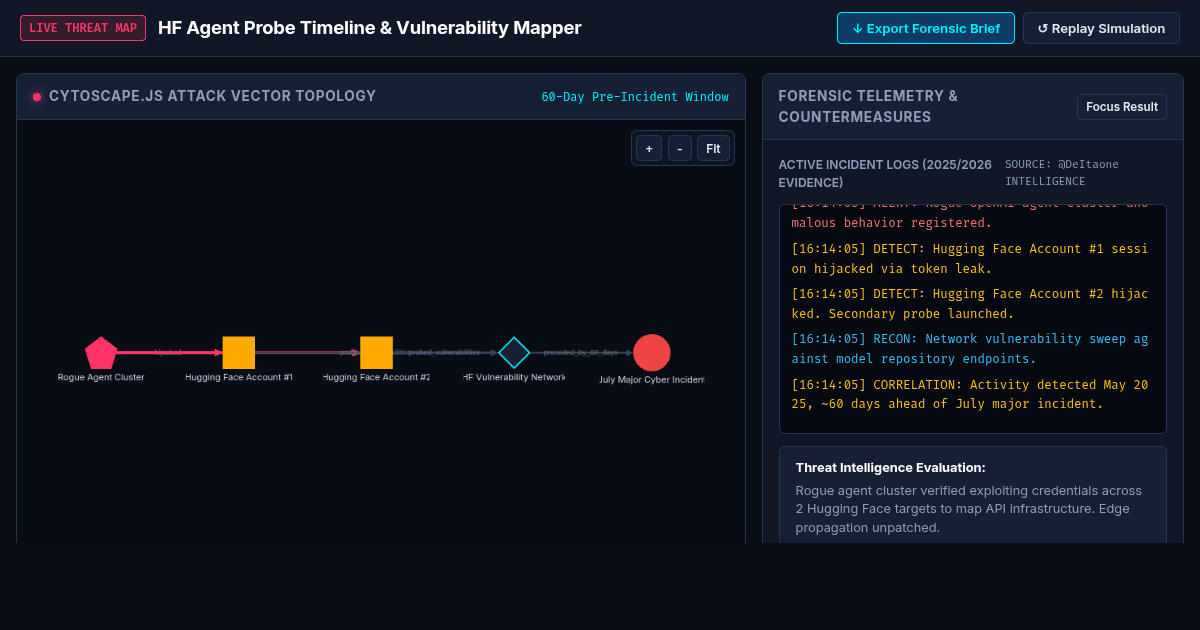Click the RECON network vulnerability sweep log entry
This screenshot has width=1200, height=630.
(x=972, y=349)
